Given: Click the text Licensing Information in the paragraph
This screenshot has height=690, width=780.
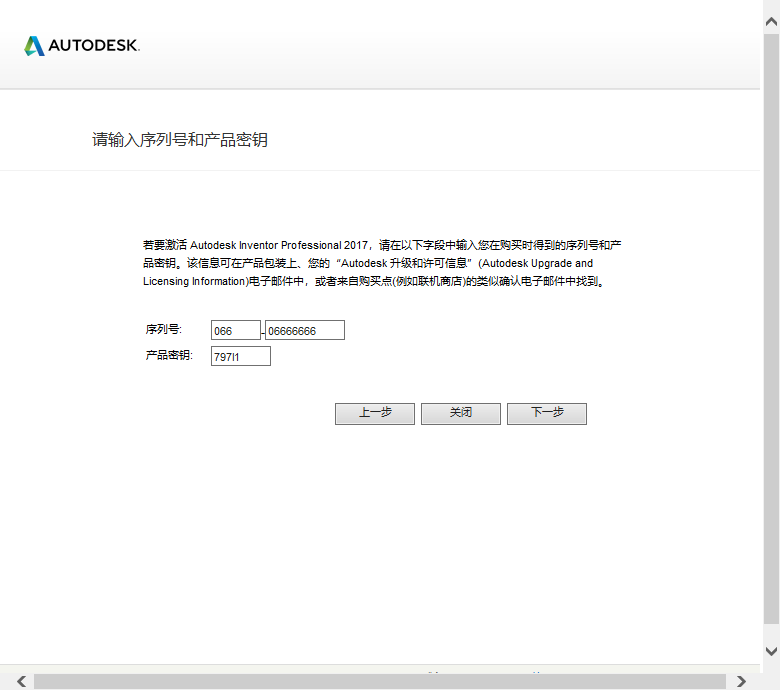Looking at the screenshot, I should click(195, 281).
